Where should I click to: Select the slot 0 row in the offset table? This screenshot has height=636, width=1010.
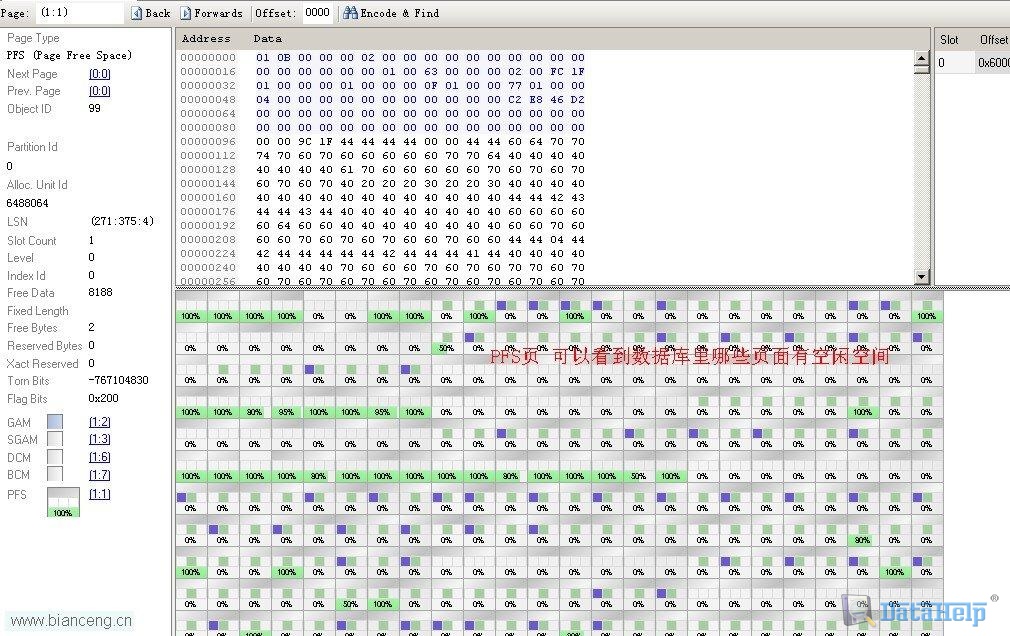[x=970, y=63]
